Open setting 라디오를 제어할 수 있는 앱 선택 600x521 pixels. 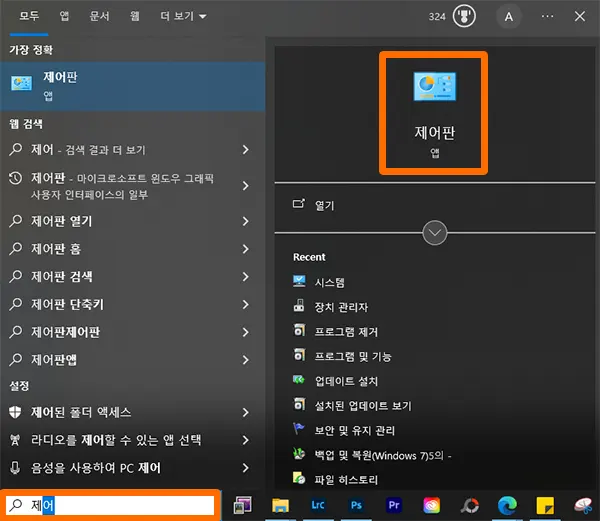(132, 440)
